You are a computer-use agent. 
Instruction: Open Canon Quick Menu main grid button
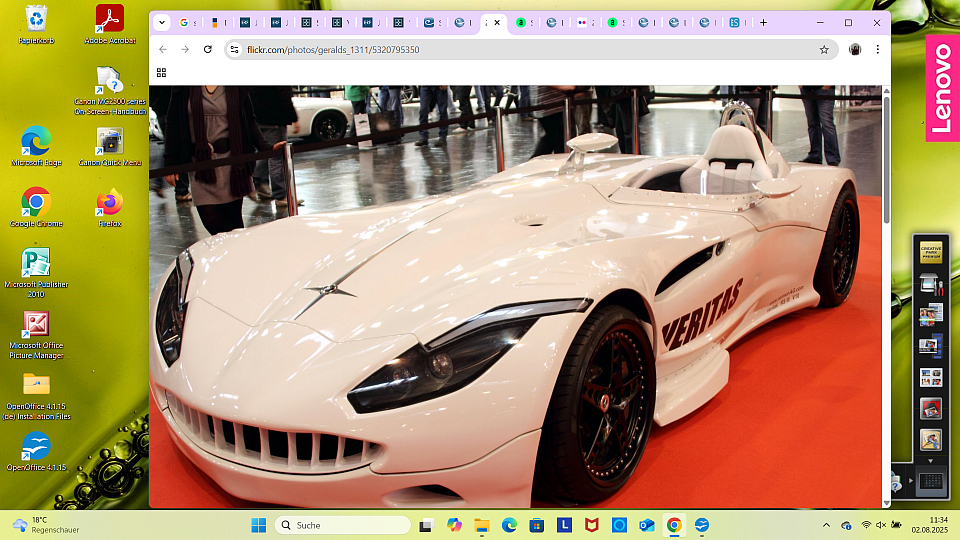(931, 481)
